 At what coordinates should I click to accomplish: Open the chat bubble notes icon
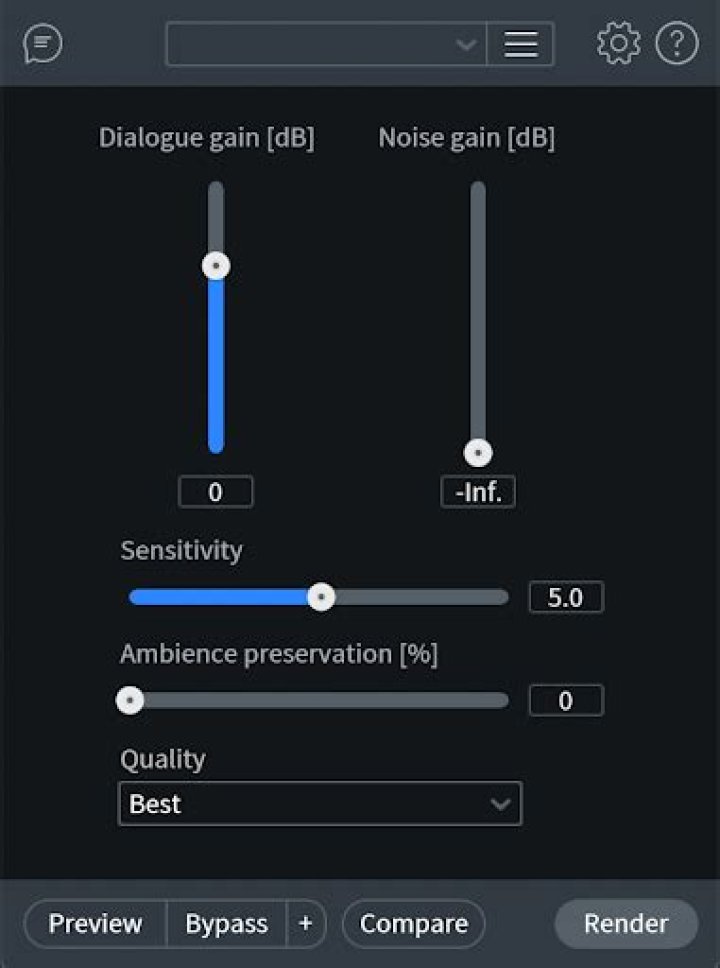click(43, 45)
